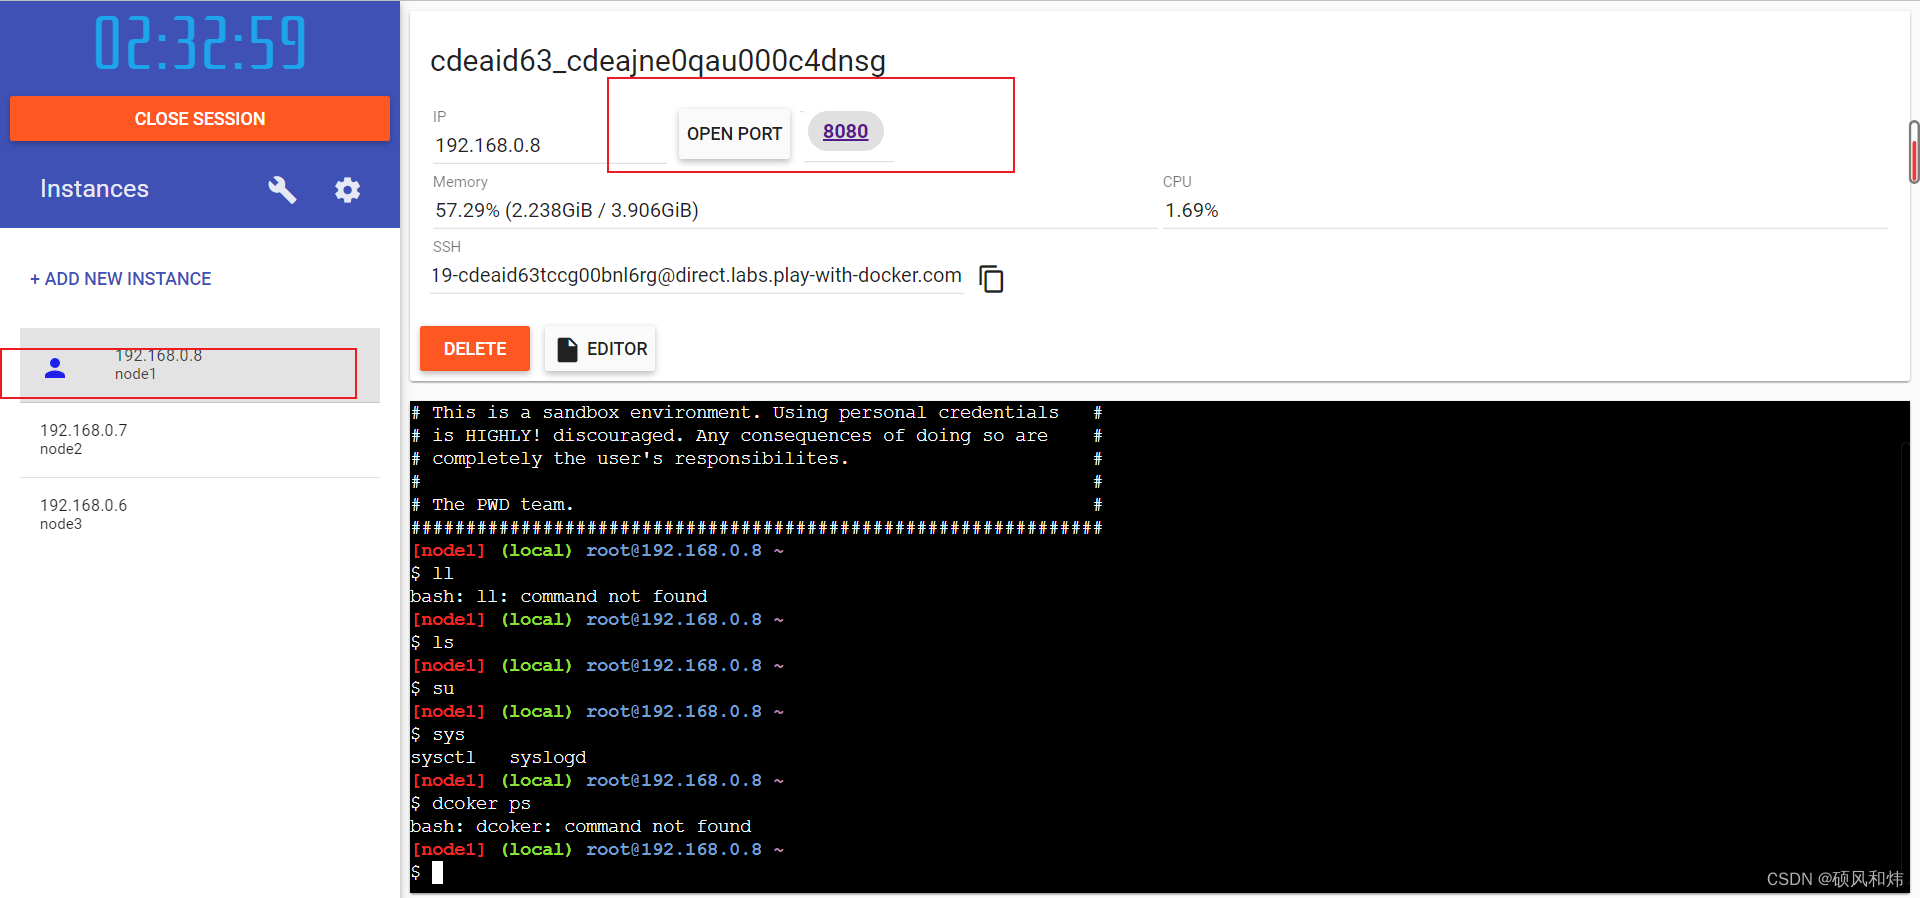
Task: Focus the terminal at the cursor prompt
Action: pyautogui.click(x=437, y=873)
